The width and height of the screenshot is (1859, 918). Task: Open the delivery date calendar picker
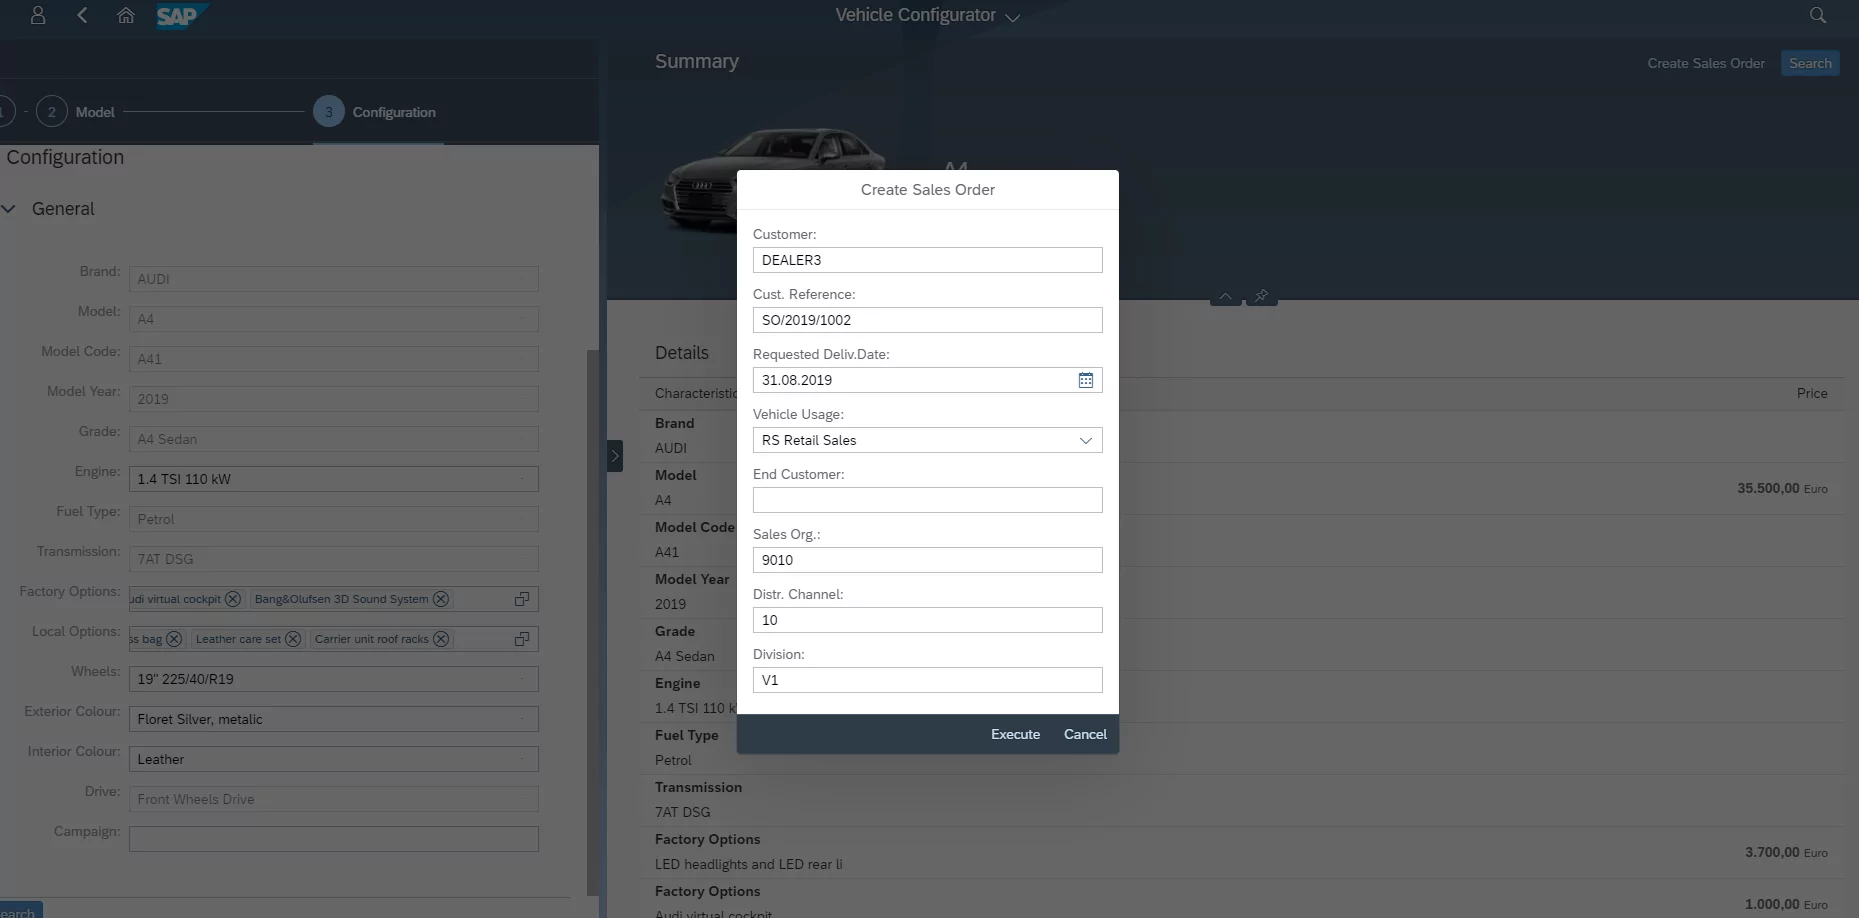click(x=1086, y=380)
